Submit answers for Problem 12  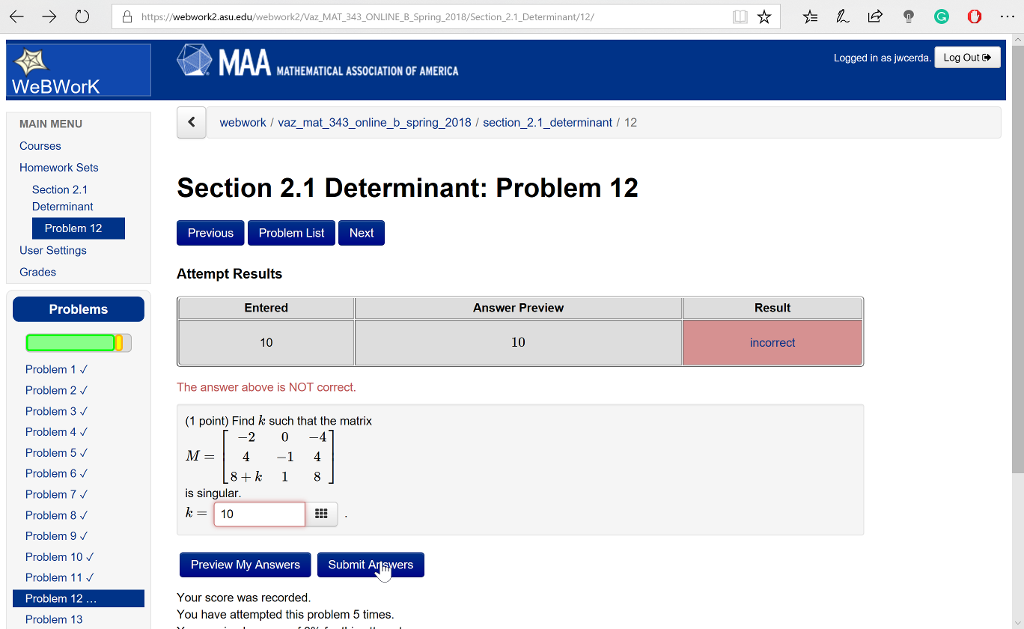pyautogui.click(x=371, y=564)
